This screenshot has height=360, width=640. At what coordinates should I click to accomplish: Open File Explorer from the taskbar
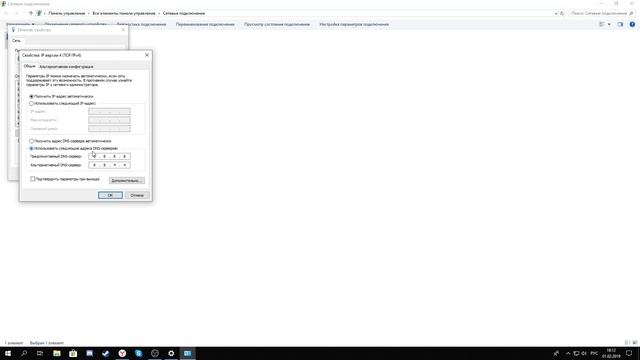click(57, 353)
